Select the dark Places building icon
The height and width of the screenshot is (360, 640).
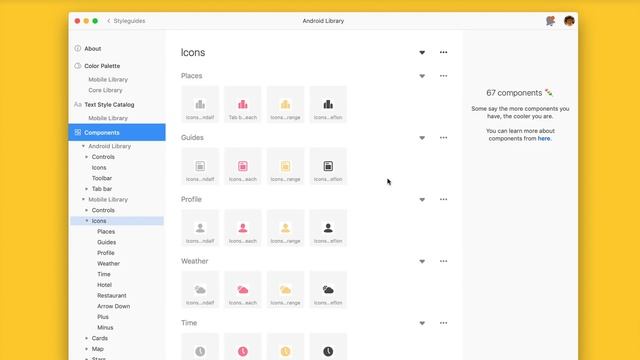click(x=328, y=104)
